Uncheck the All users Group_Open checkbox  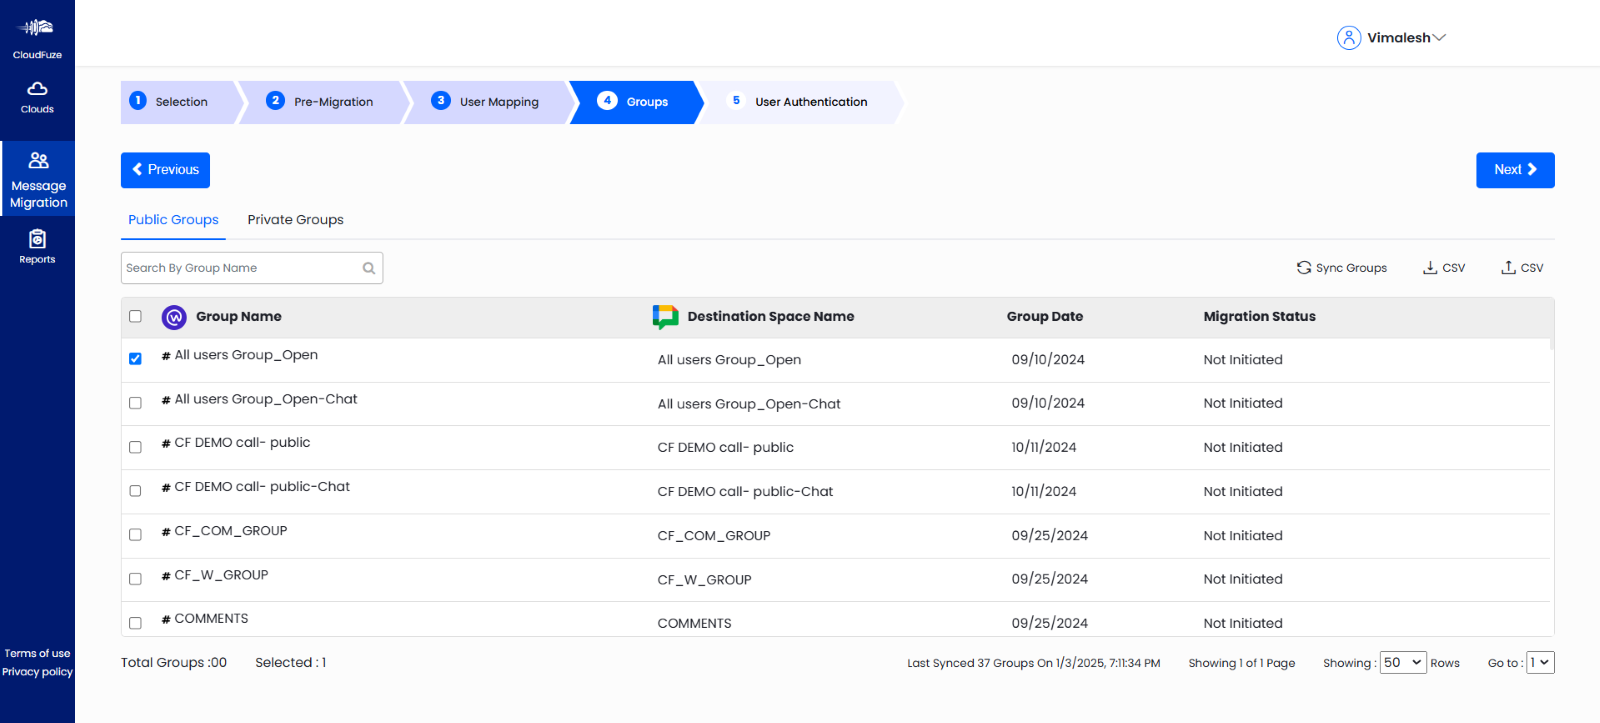[x=135, y=359]
